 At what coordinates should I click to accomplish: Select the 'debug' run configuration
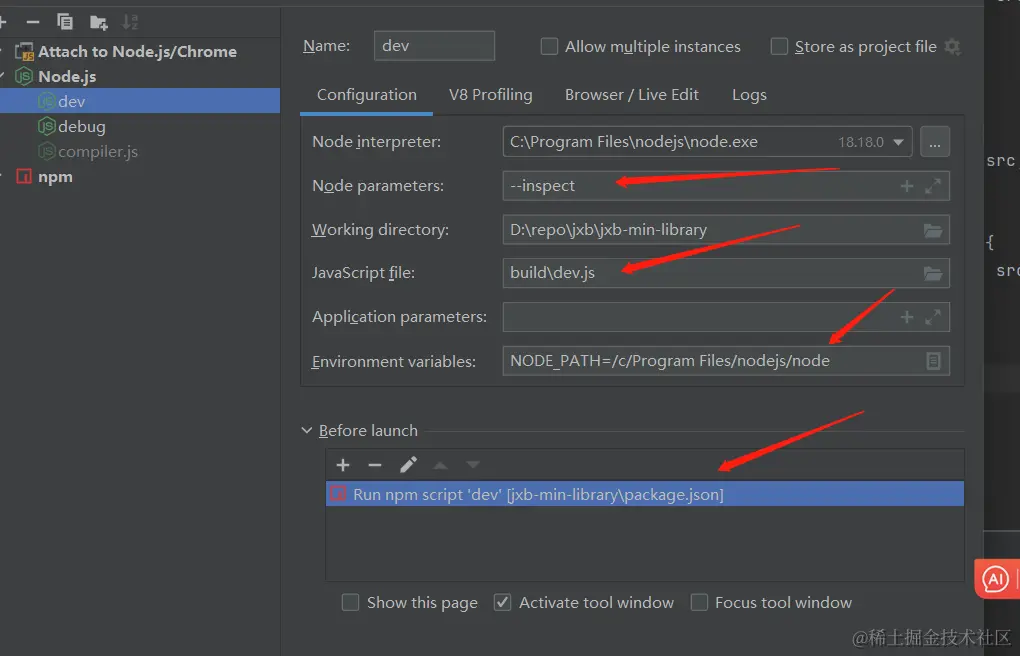pyautogui.click(x=81, y=126)
